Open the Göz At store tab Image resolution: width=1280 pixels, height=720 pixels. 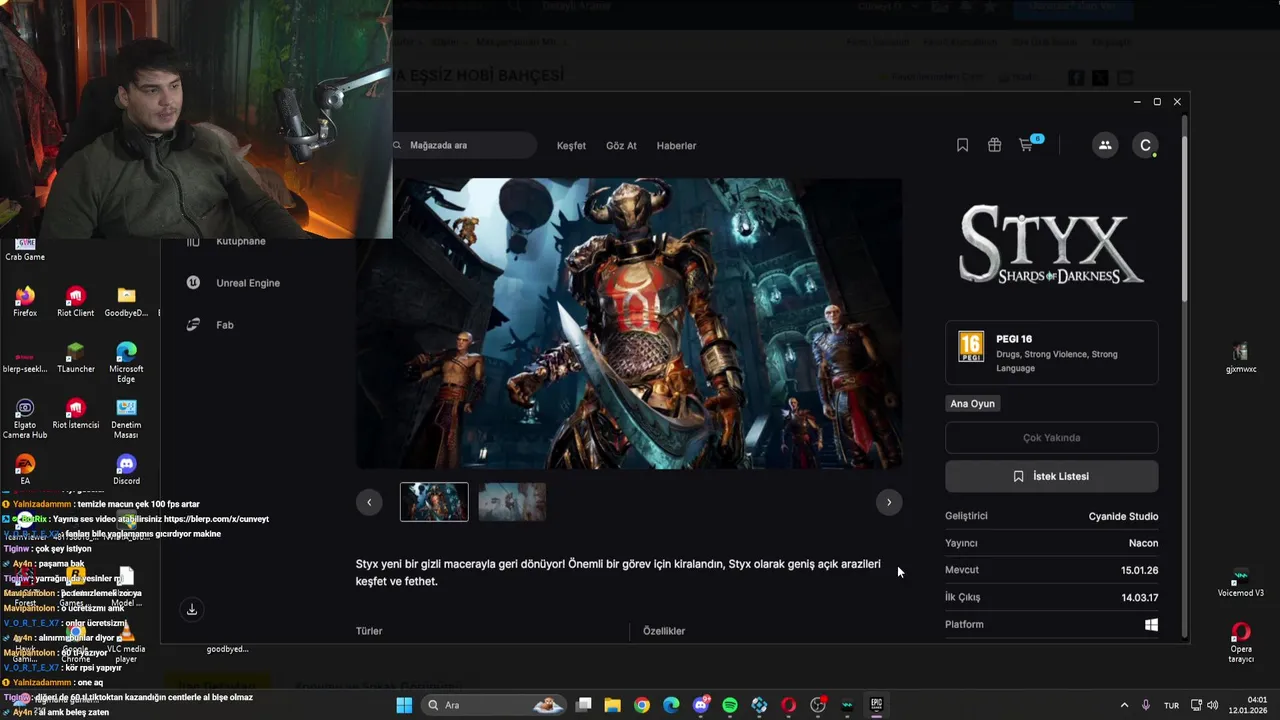621,146
